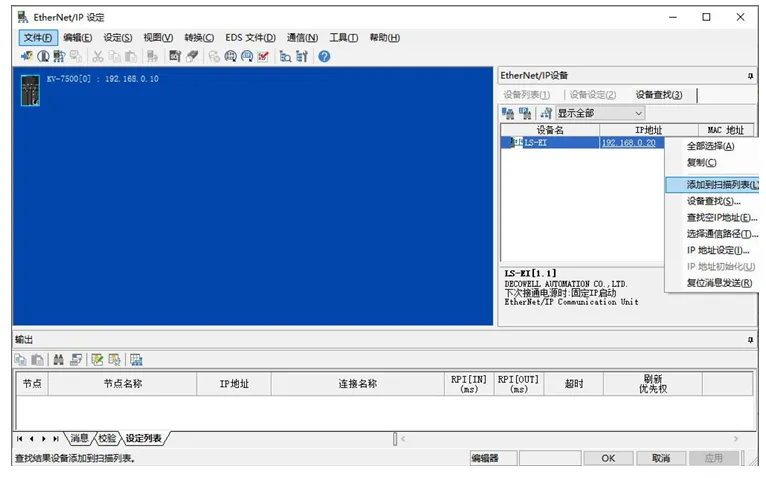Click the scissors cut icon in toolbar
This screenshot has width=766, height=478.
tap(98, 57)
